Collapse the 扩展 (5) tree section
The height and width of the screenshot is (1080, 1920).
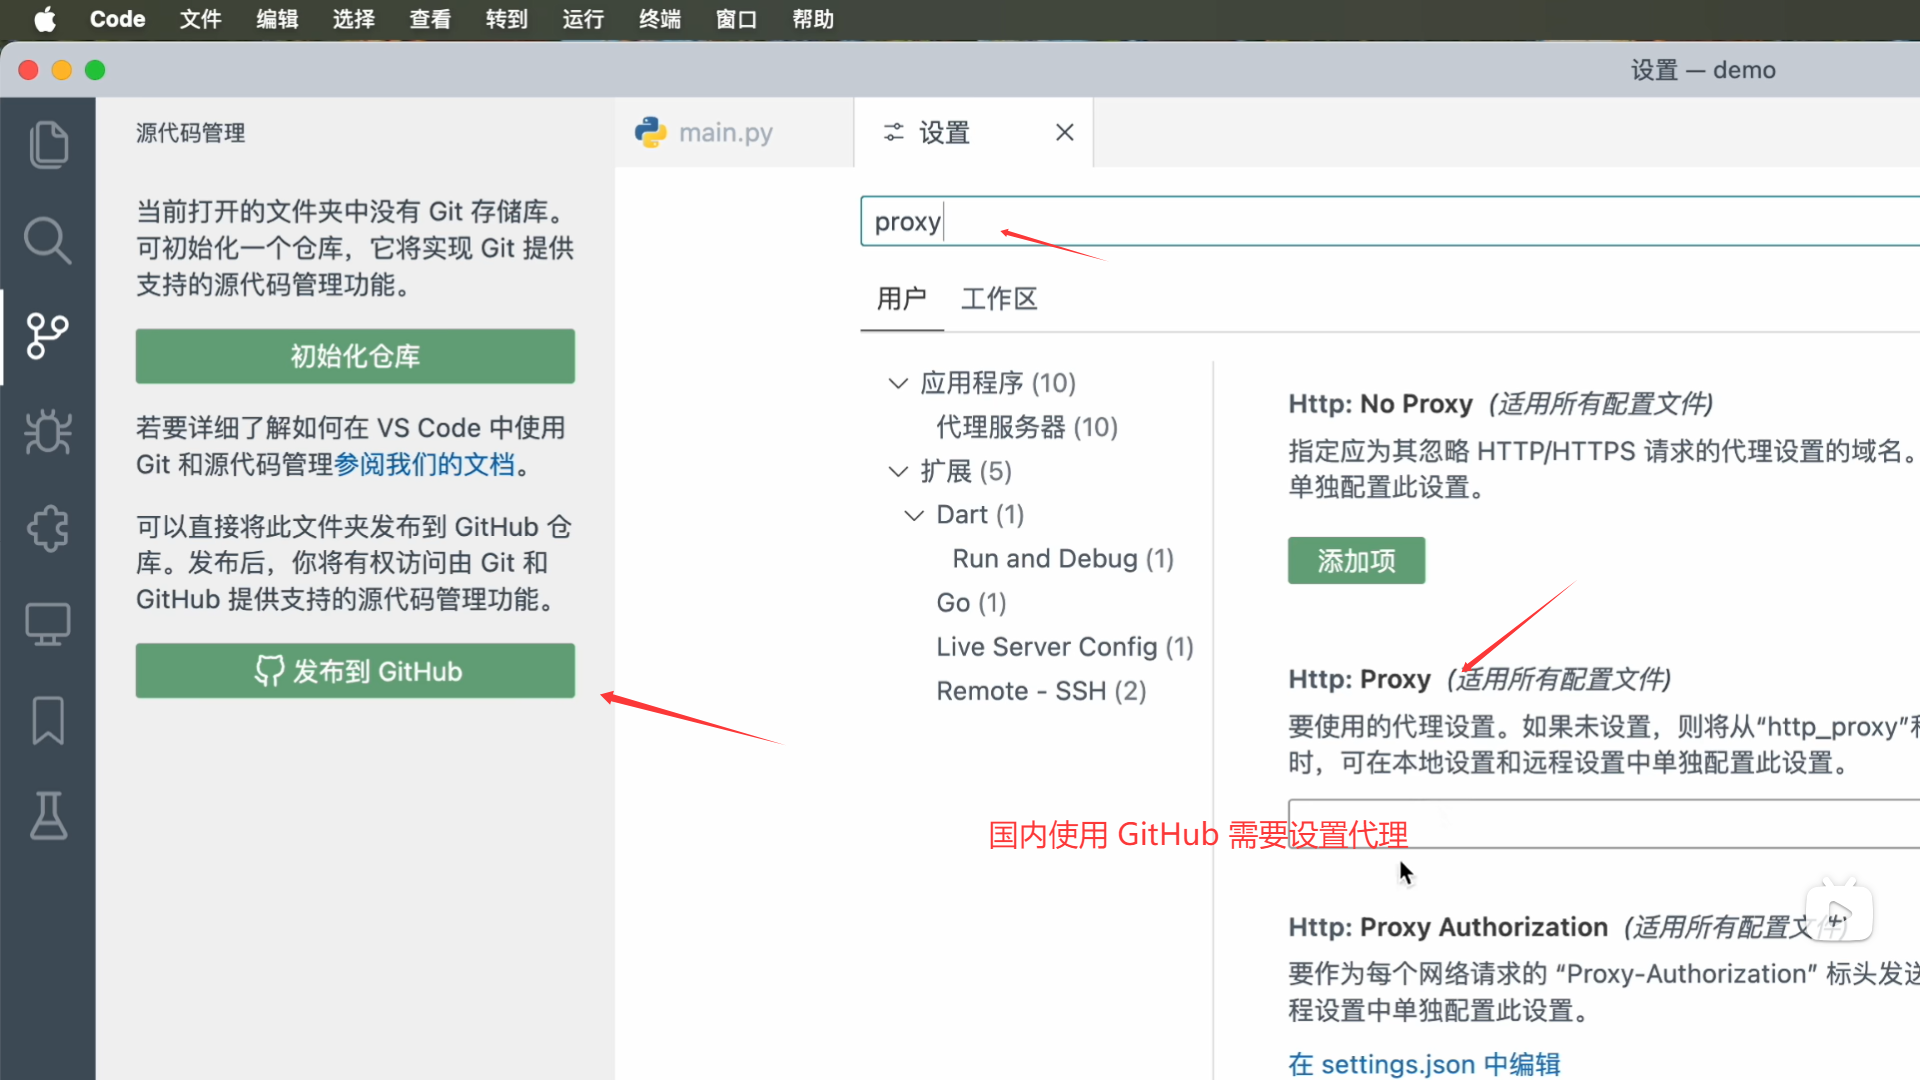click(x=898, y=471)
